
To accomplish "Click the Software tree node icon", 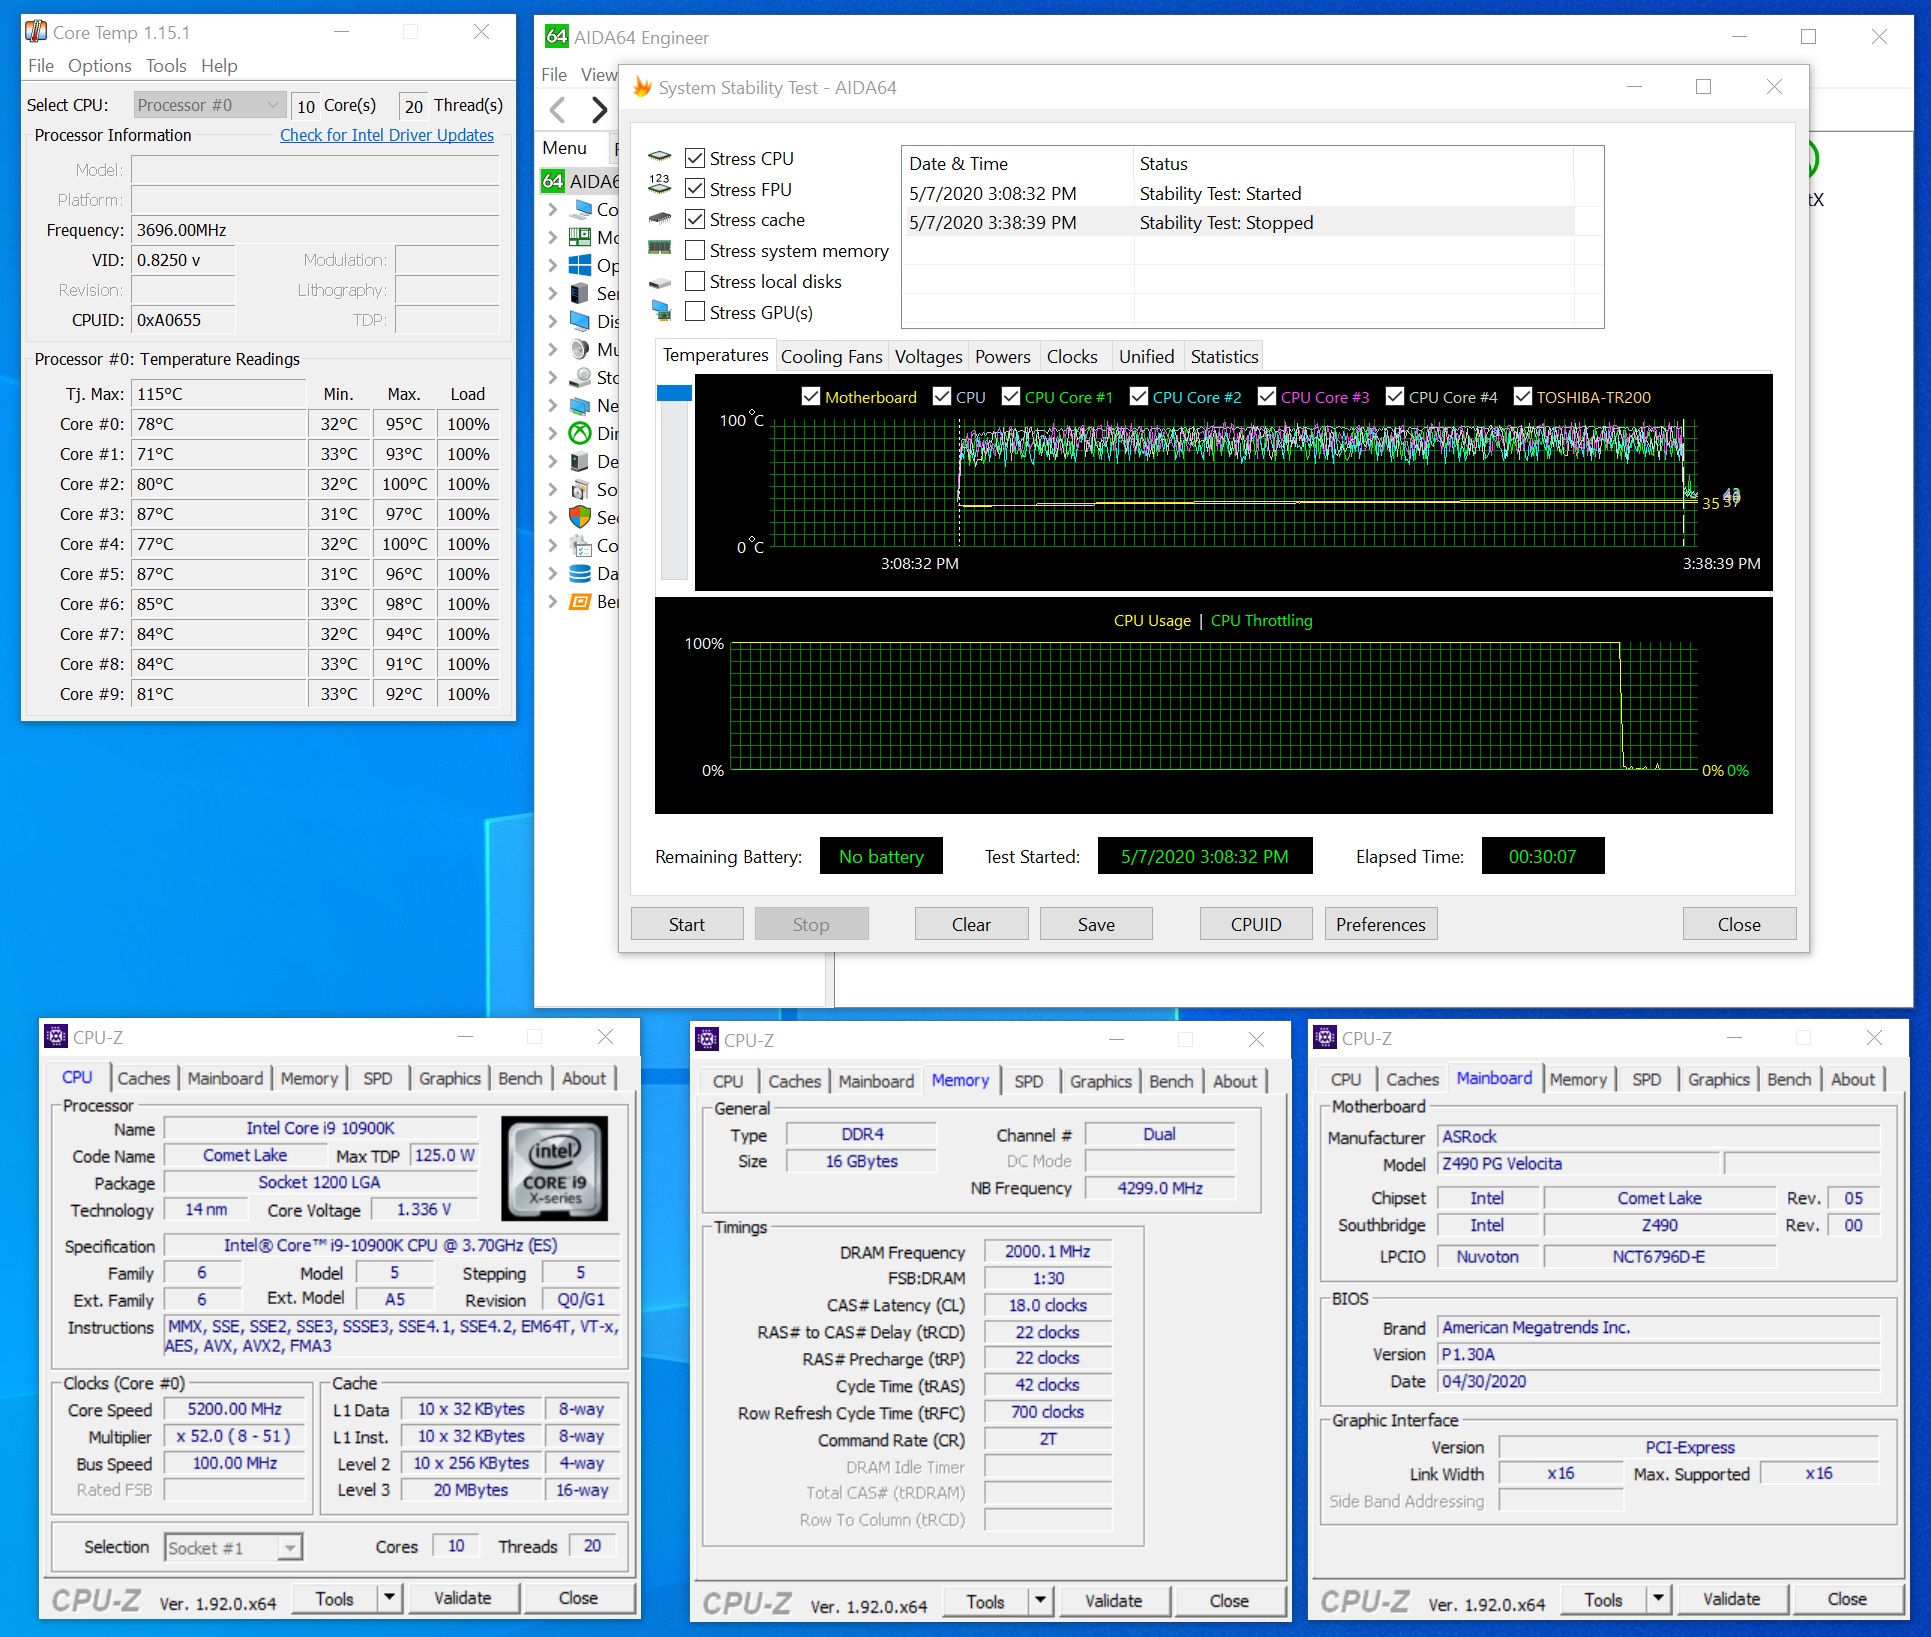I will tap(580, 489).
